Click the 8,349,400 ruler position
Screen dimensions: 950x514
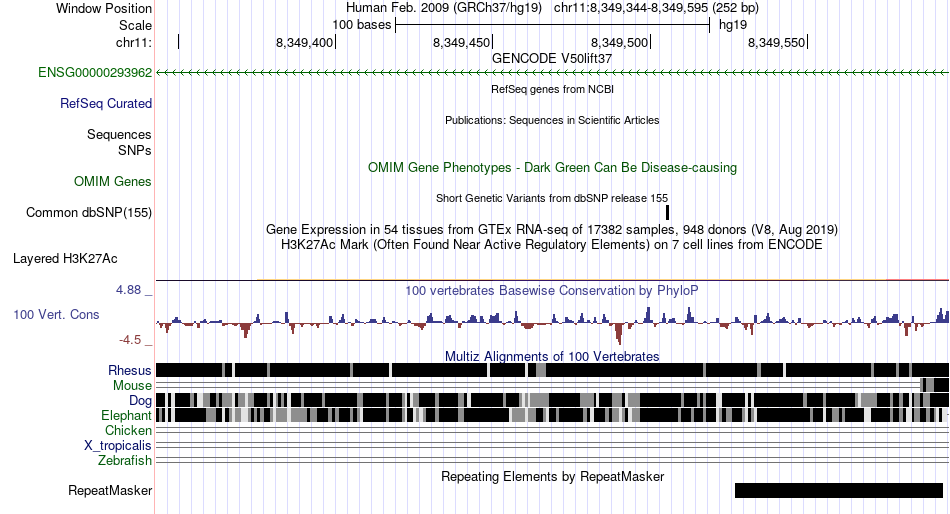305,42
